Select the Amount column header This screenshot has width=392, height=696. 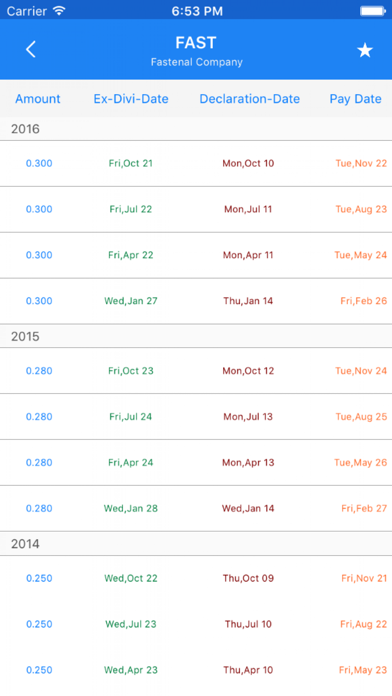[x=38, y=99]
